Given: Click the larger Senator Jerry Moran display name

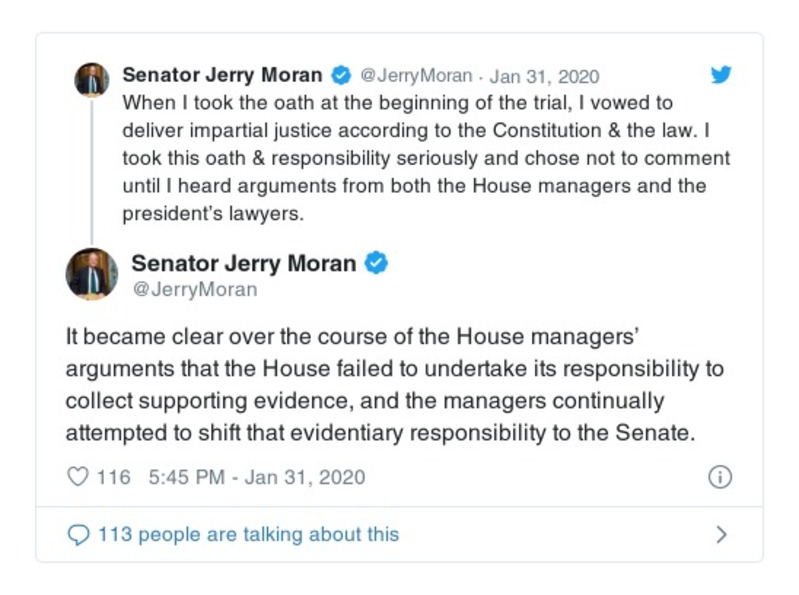Looking at the screenshot, I should click(x=243, y=264).
